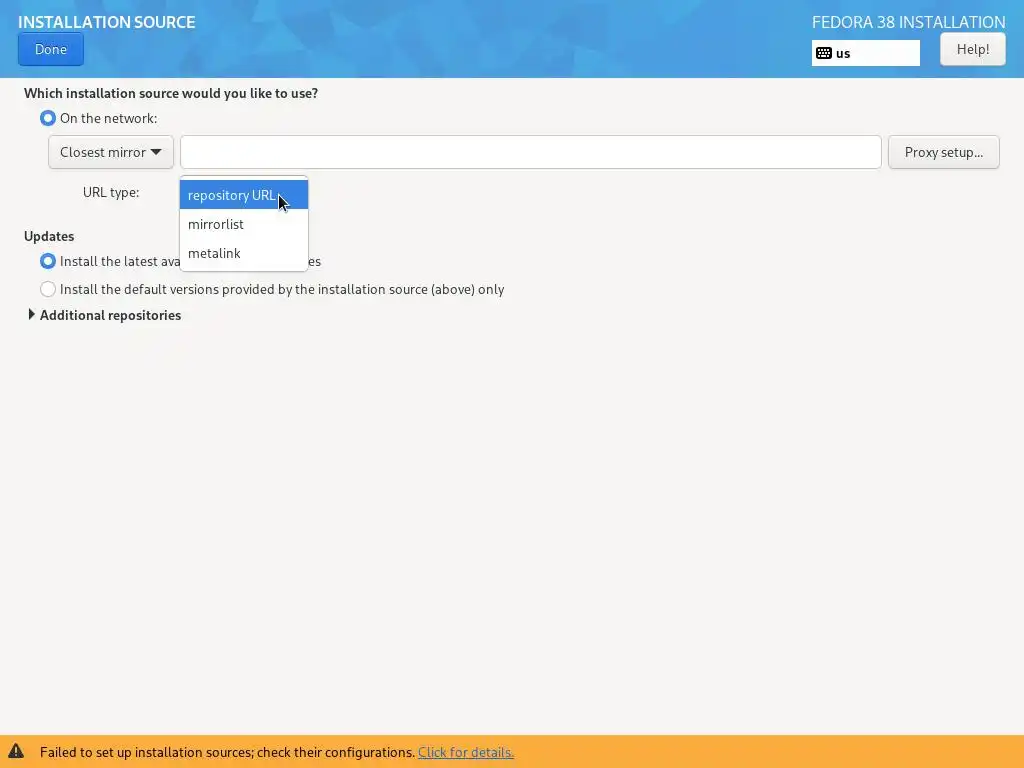Image resolution: width=1024 pixels, height=768 pixels.
Task: Select Install the default versions only radio
Action: click(x=48, y=289)
